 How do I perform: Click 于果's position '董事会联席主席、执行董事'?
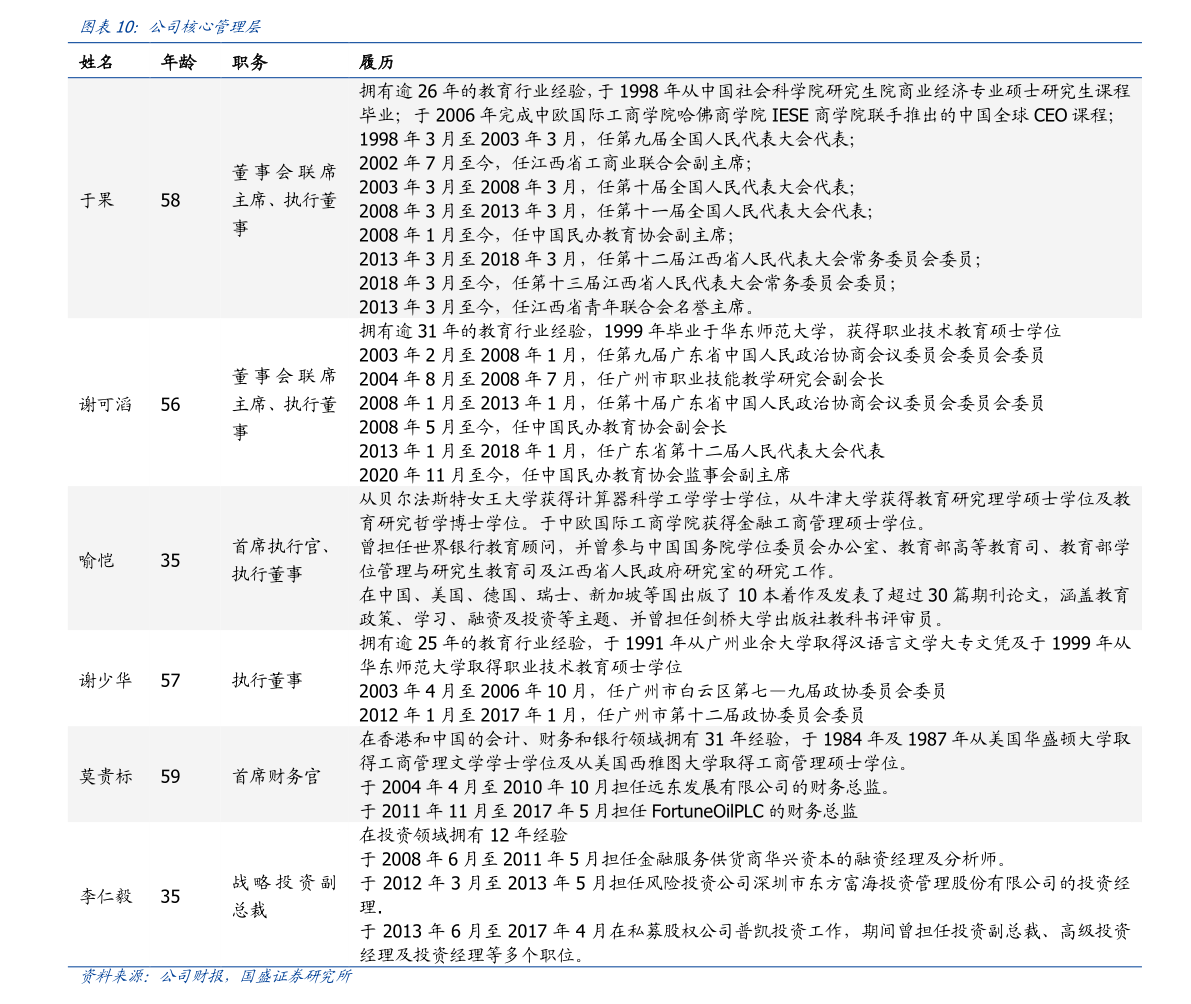click(284, 200)
